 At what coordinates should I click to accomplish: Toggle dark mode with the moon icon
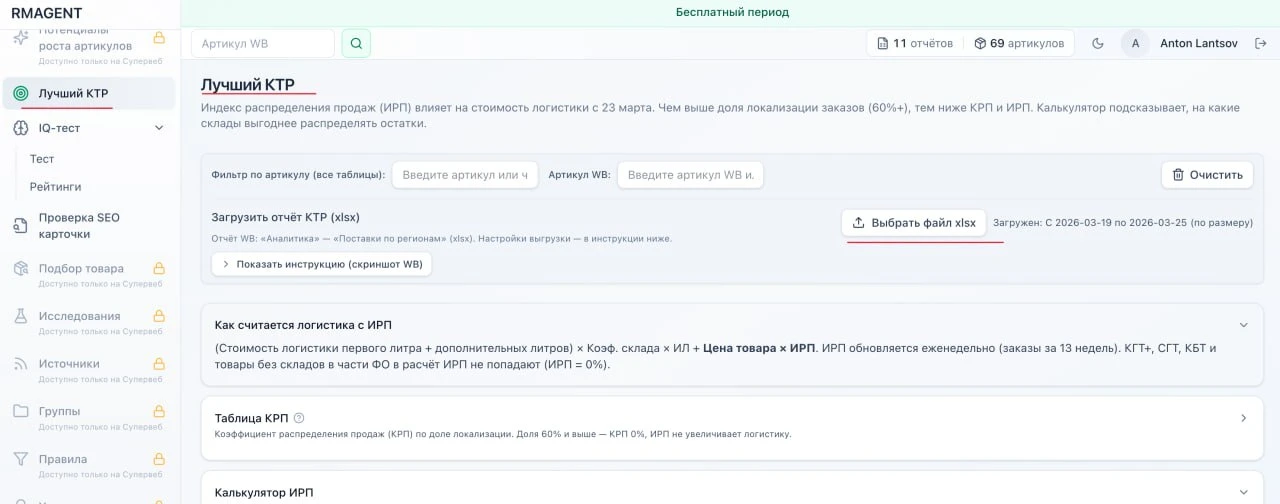click(x=1097, y=43)
